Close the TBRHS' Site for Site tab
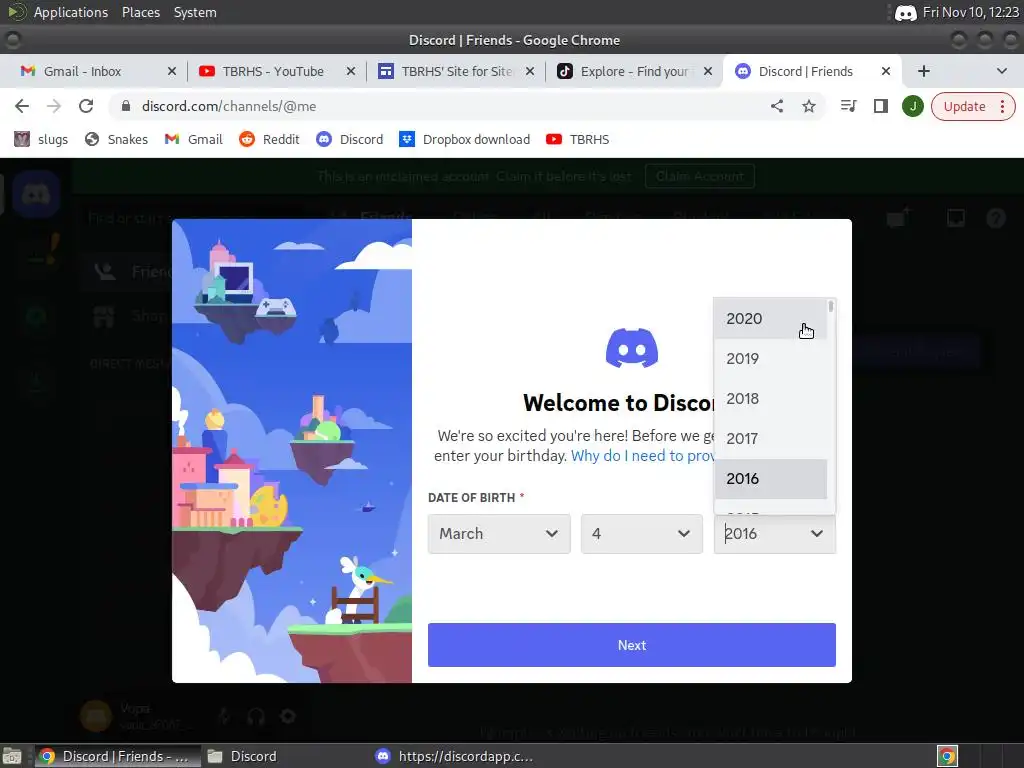This screenshot has width=1024, height=768. [x=530, y=71]
